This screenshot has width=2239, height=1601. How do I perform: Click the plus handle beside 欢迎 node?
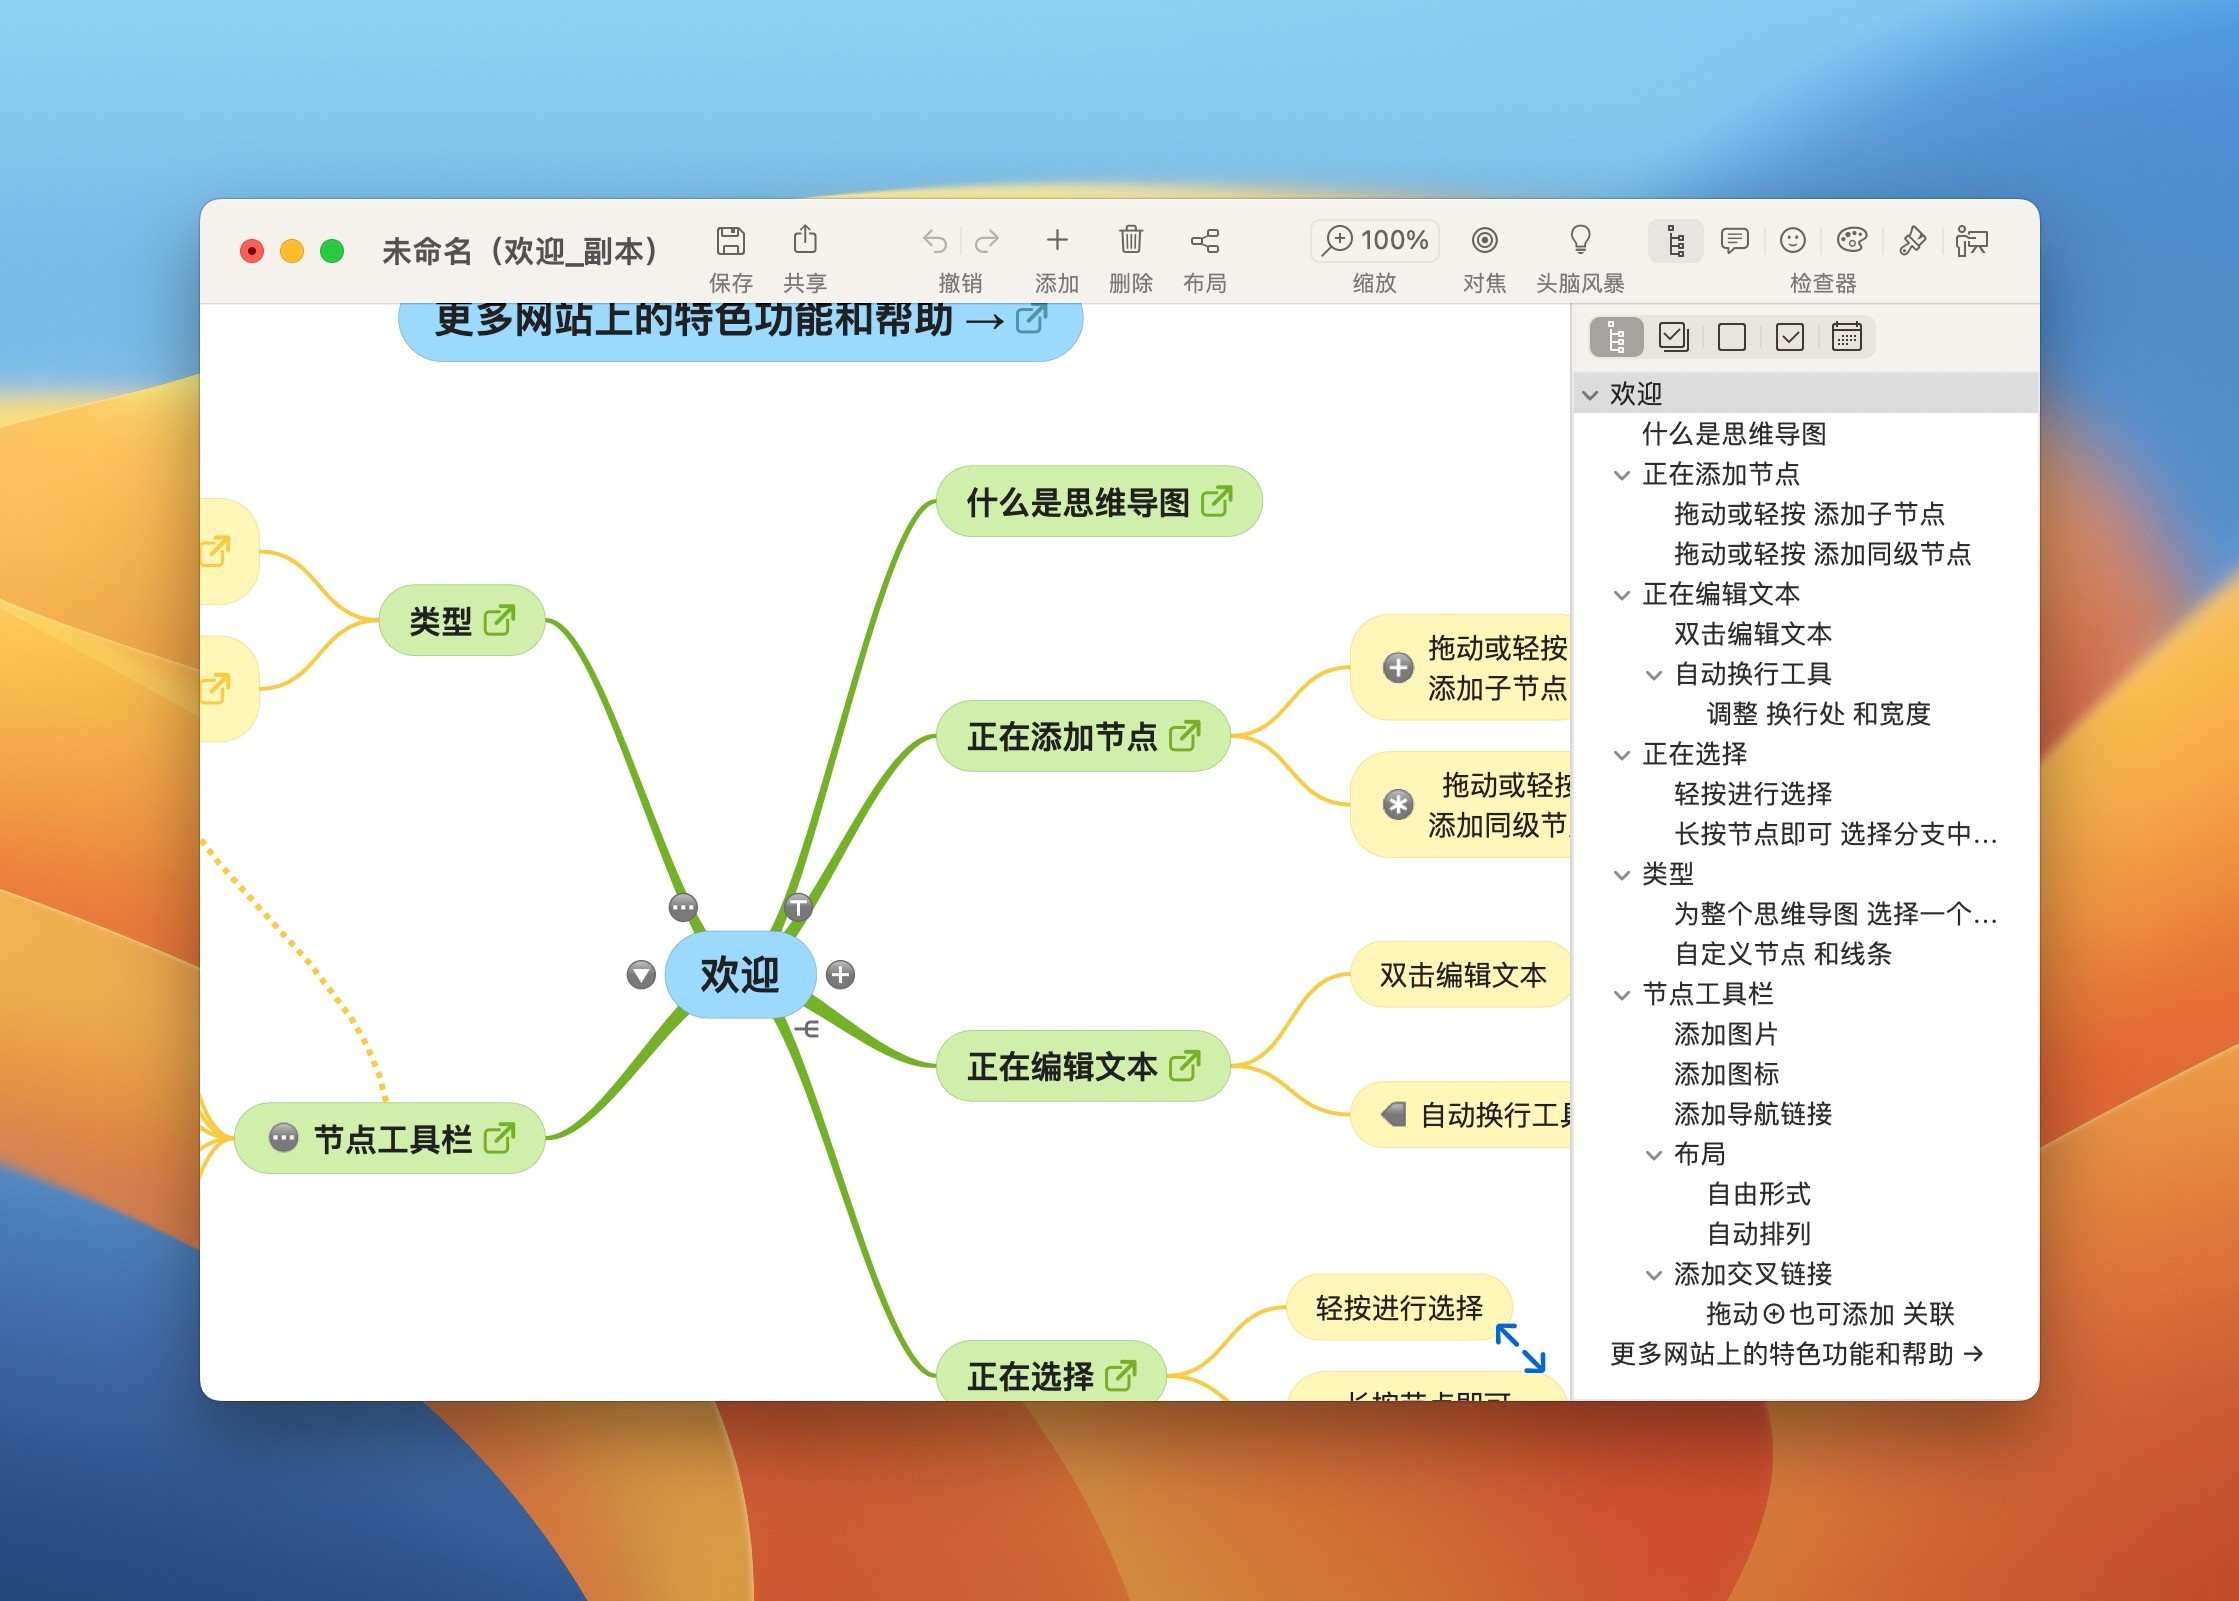point(841,975)
